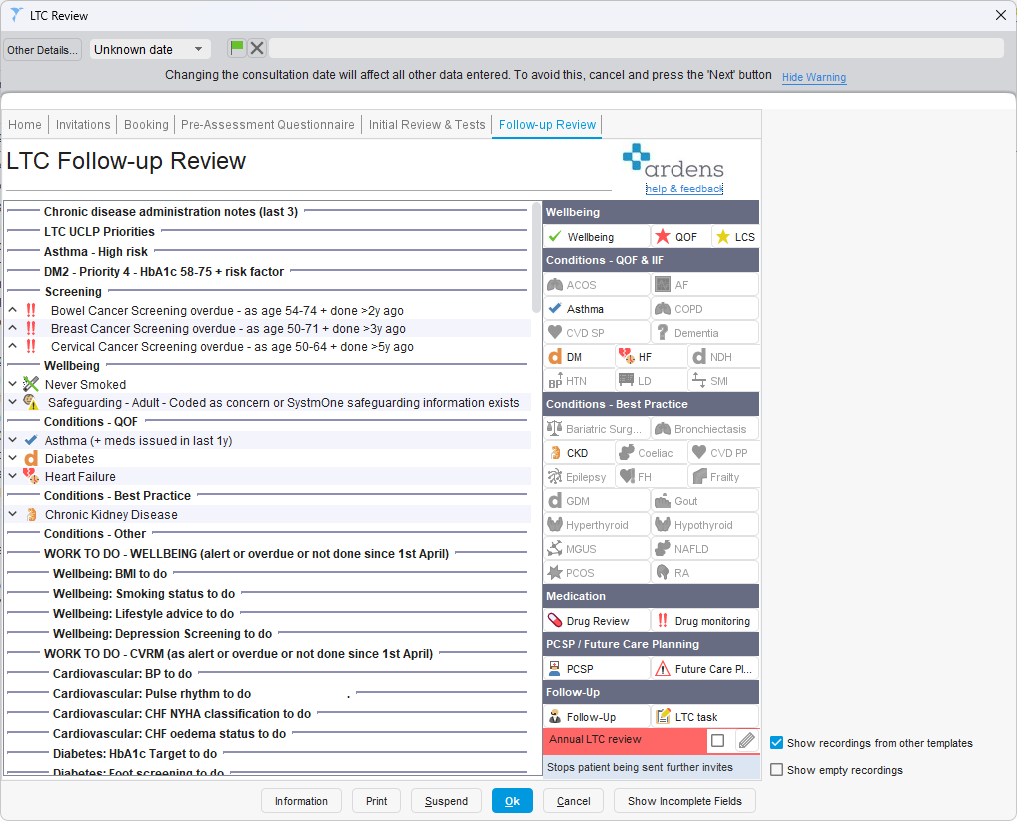1017x821 pixels.
Task: Open the SMI condition button
Action: pyautogui.click(x=723, y=381)
